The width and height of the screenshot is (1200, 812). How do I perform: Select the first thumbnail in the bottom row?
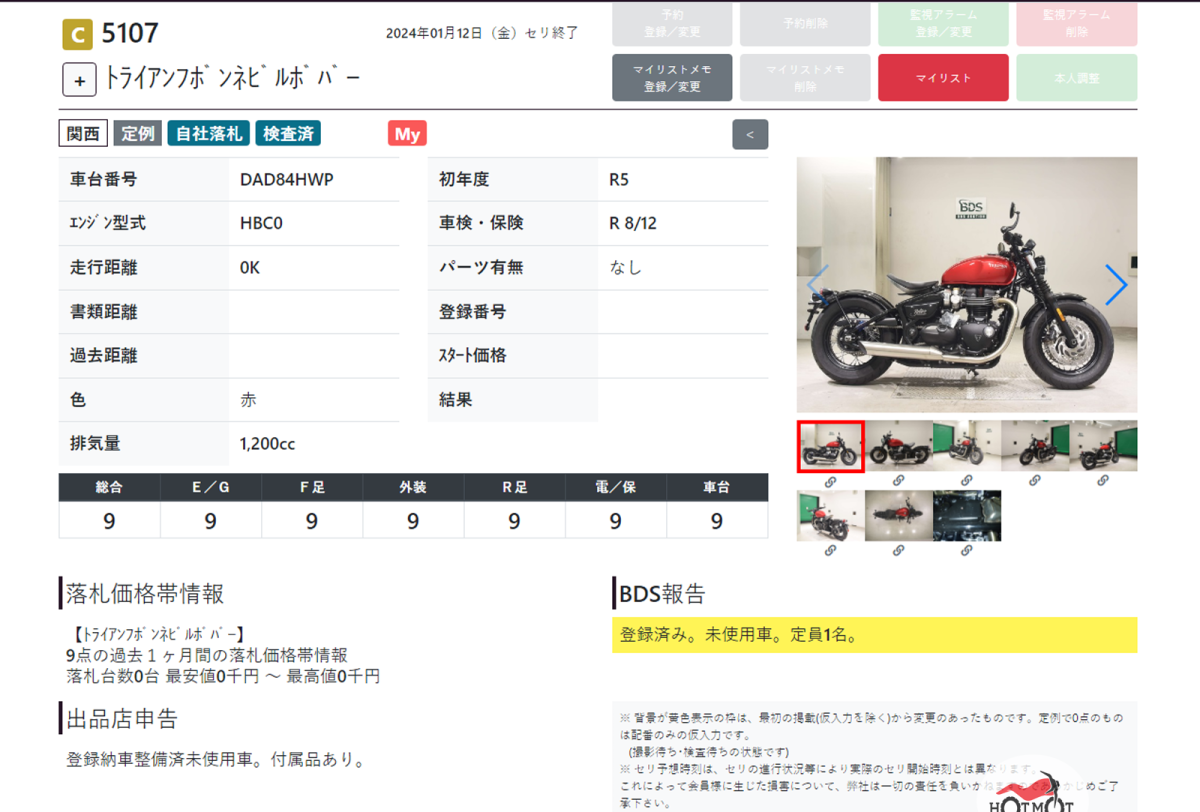tap(830, 515)
